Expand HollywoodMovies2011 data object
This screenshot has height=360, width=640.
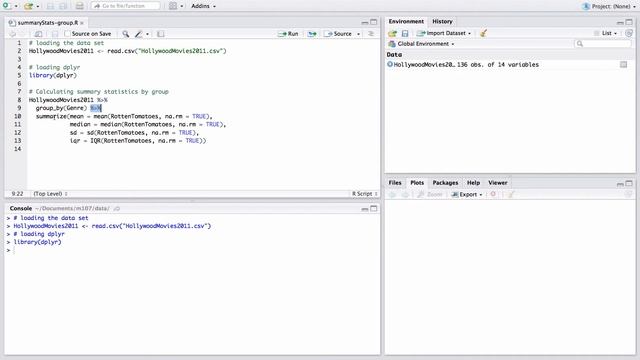(390, 64)
